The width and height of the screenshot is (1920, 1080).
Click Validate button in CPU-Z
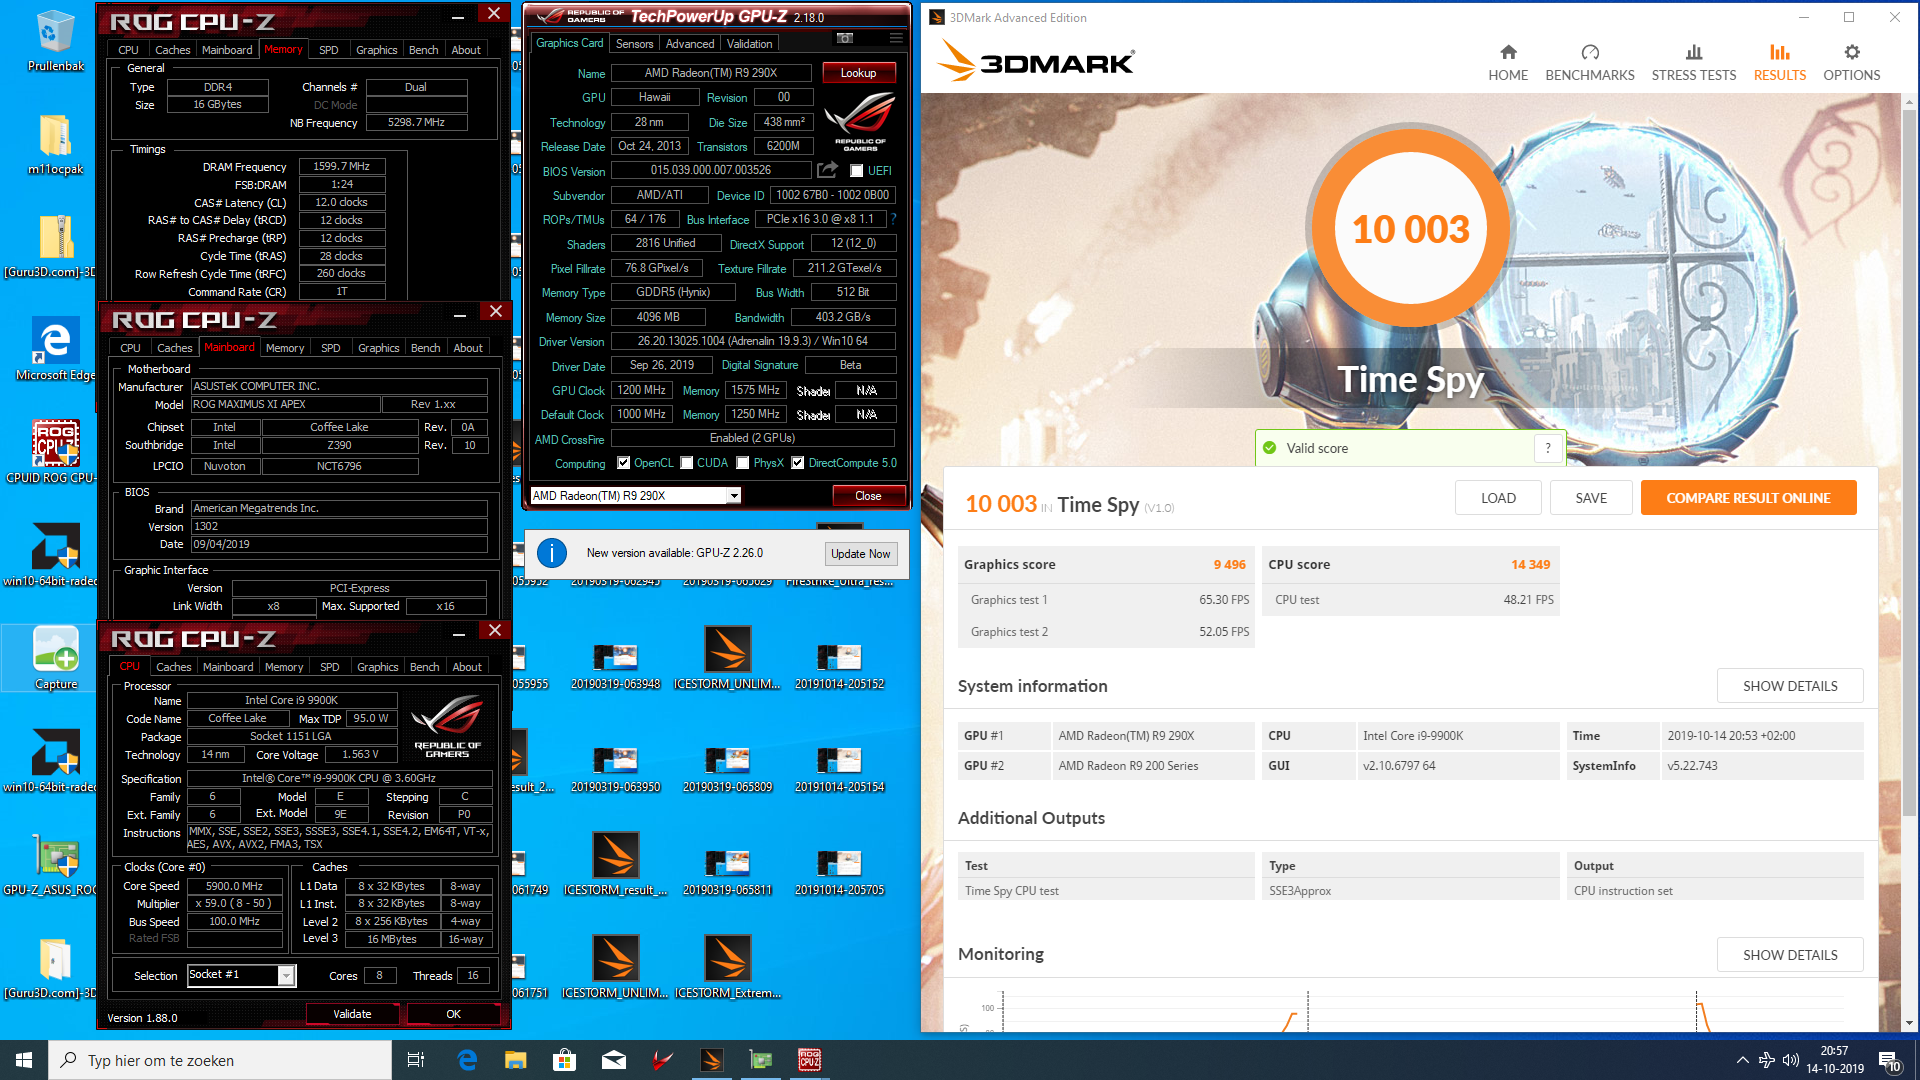click(352, 1014)
